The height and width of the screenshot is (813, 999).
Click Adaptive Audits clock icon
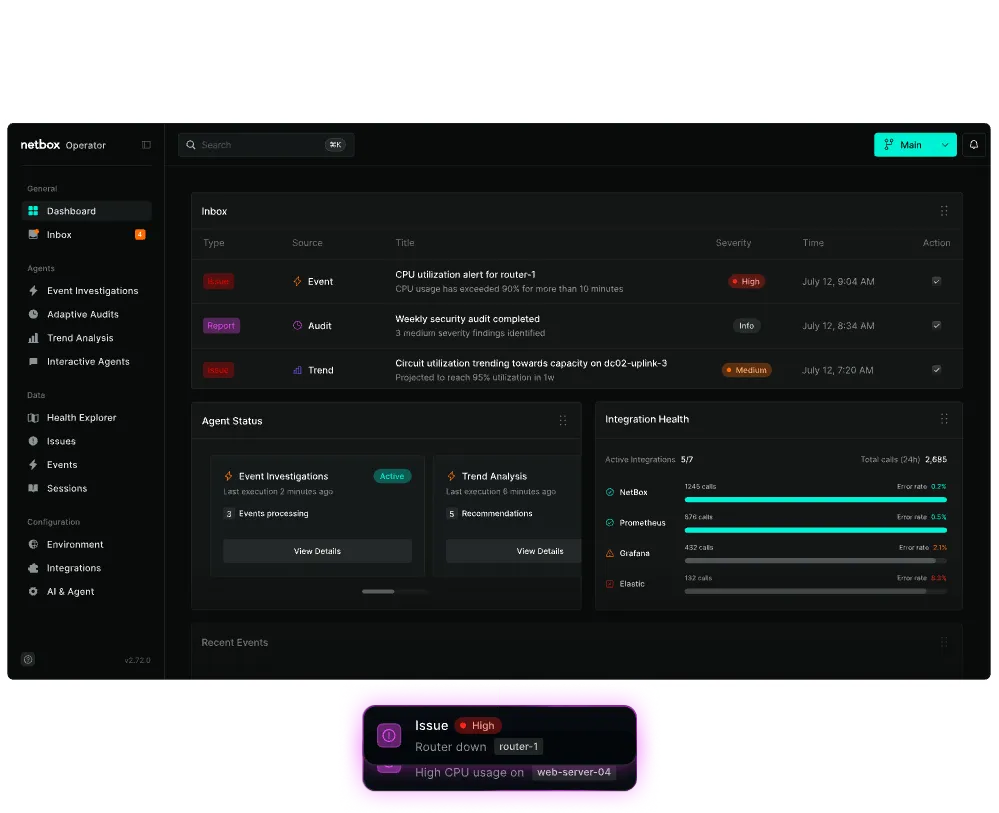point(33,314)
